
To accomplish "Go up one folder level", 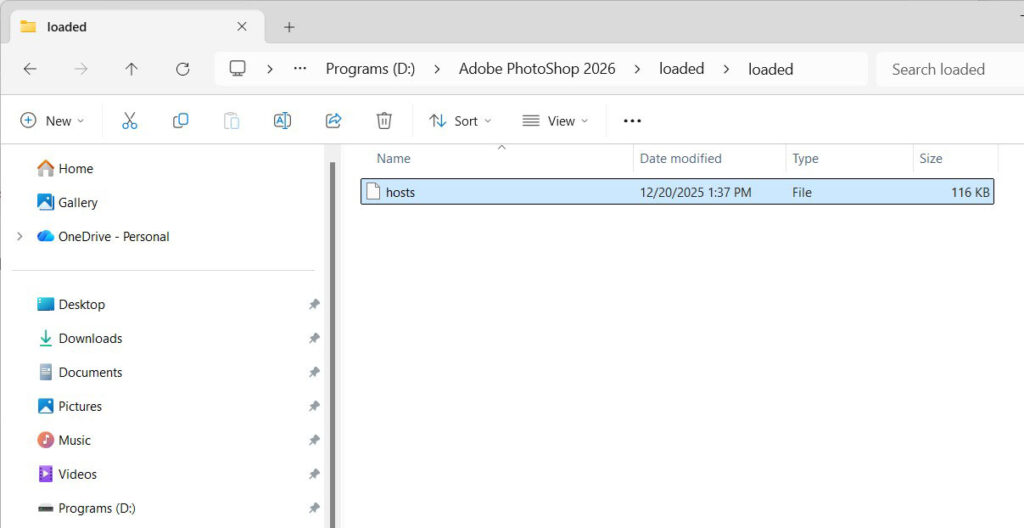I will click(131, 69).
